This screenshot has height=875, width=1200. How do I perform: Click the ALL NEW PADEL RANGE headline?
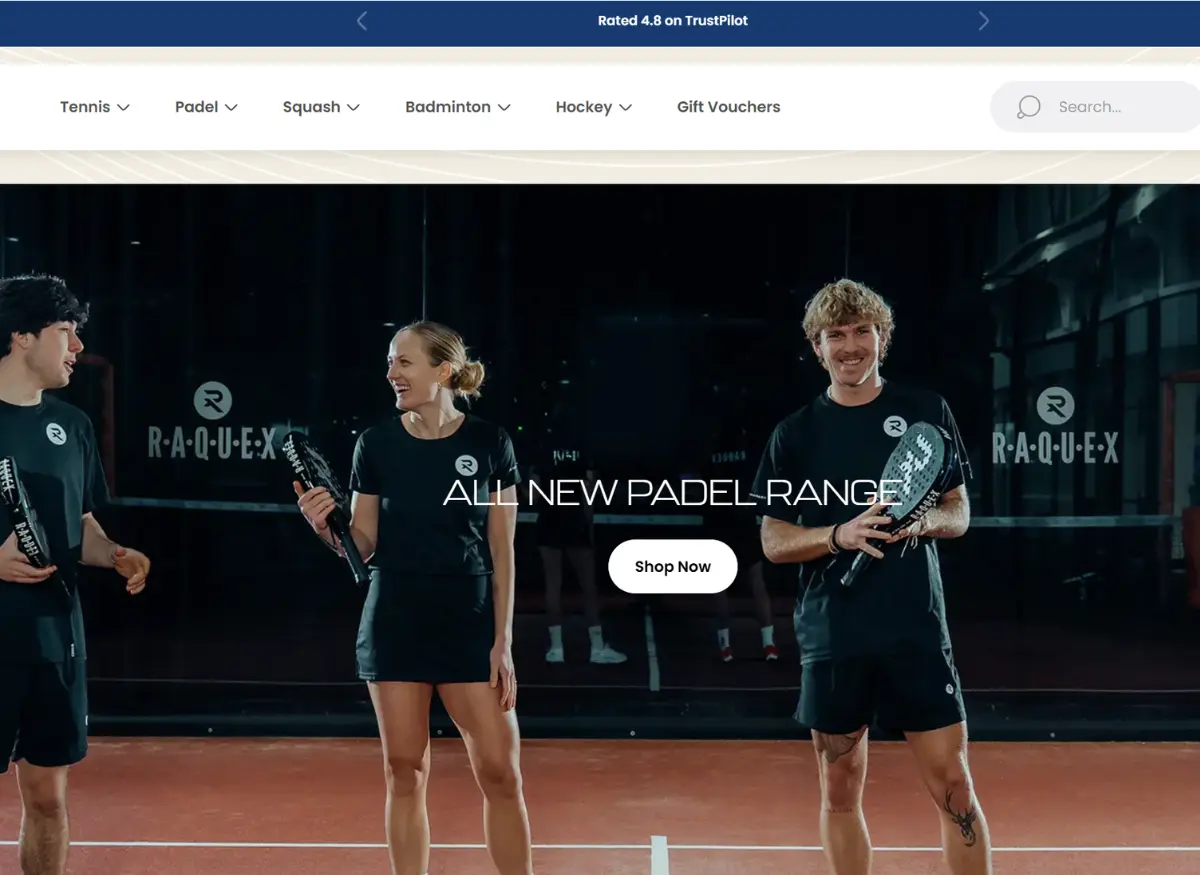(x=672, y=492)
